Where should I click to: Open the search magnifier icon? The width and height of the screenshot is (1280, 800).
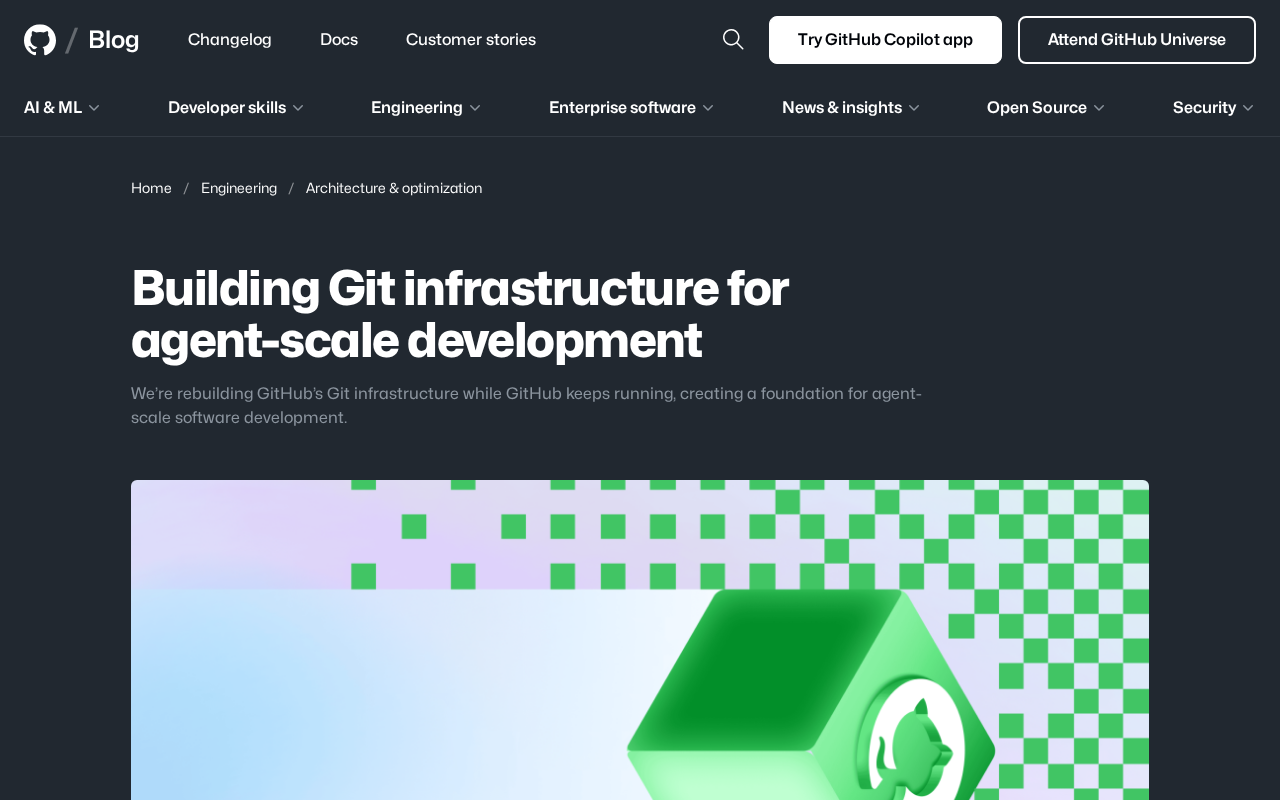(733, 40)
